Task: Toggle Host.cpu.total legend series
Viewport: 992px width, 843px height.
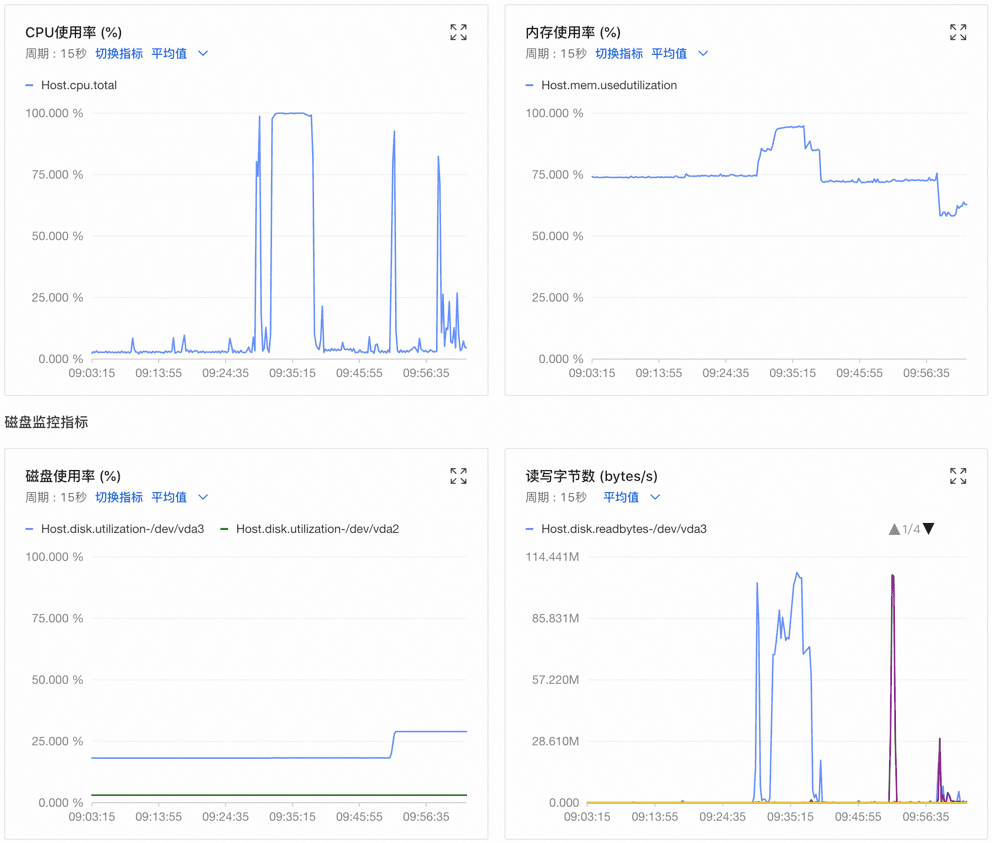Action: coord(71,85)
